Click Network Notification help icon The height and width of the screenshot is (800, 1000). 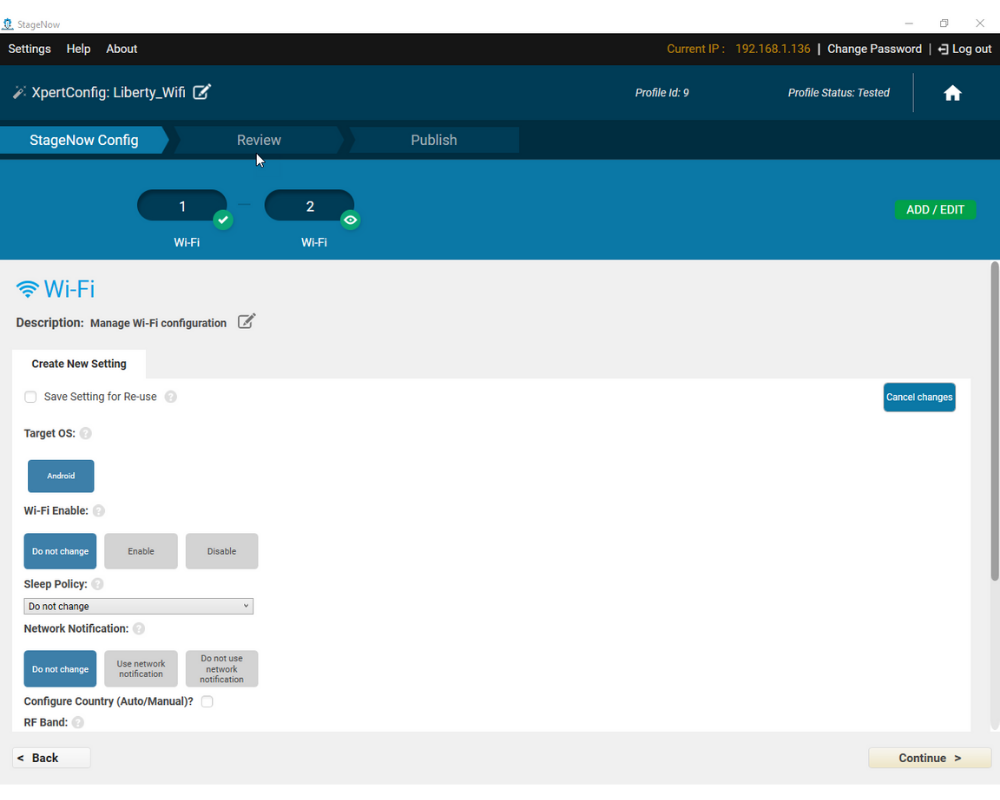click(139, 629)
